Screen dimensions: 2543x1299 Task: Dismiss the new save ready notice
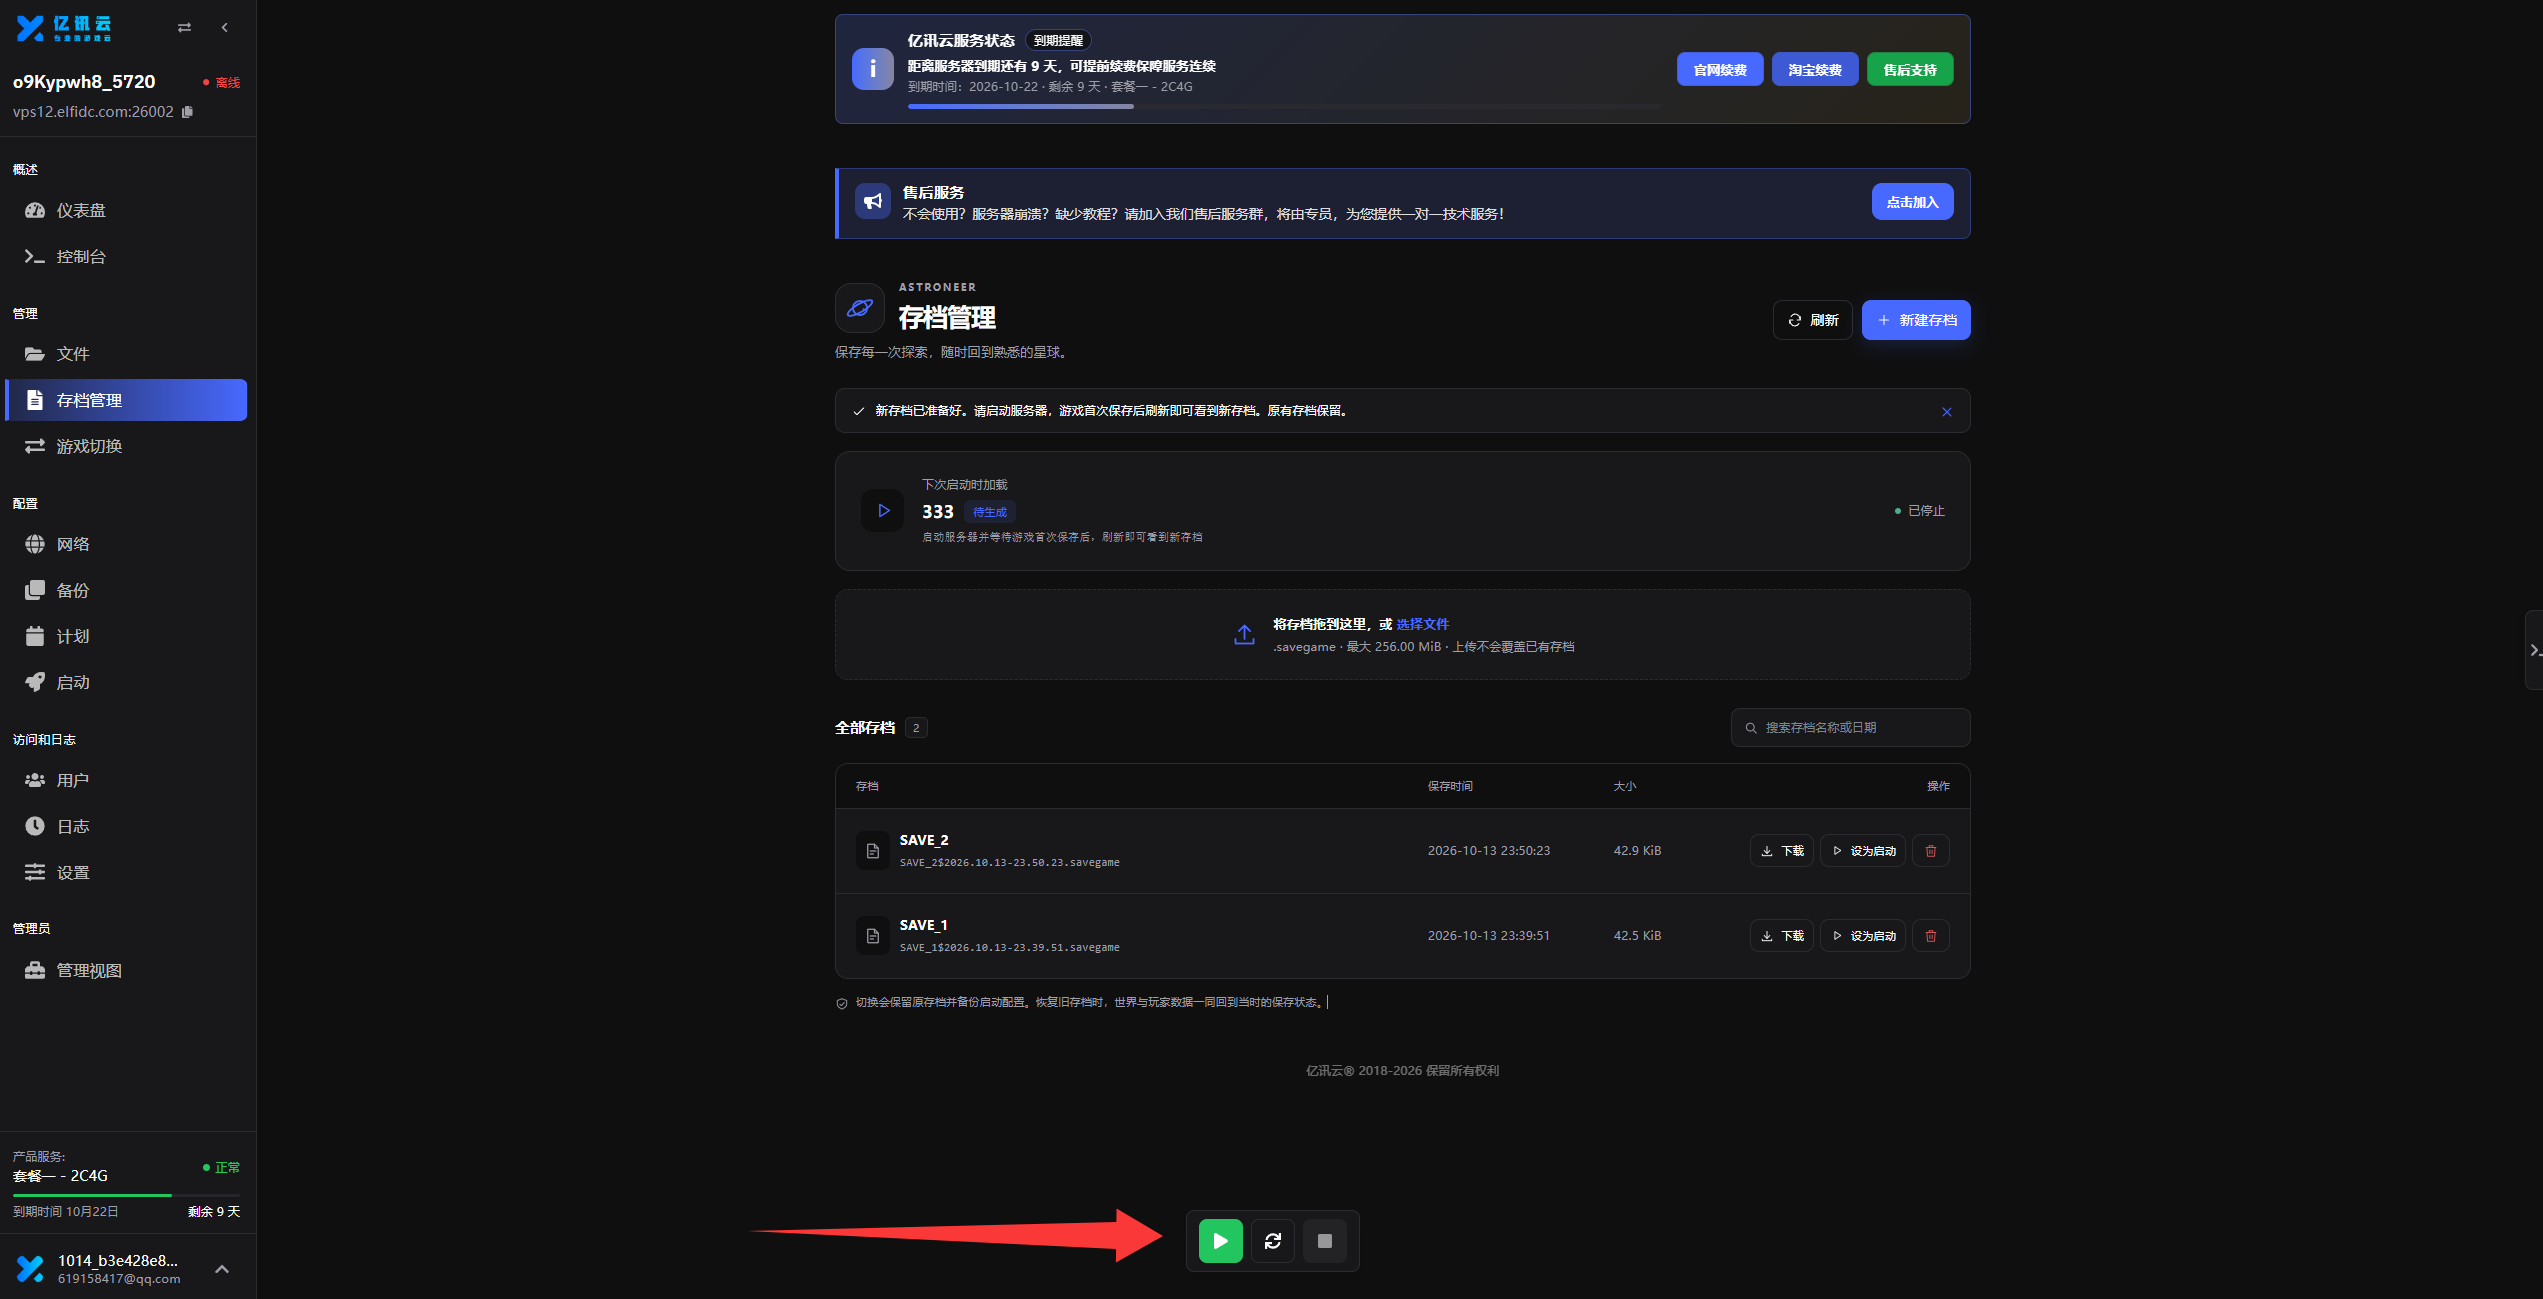coord(1947,412)
